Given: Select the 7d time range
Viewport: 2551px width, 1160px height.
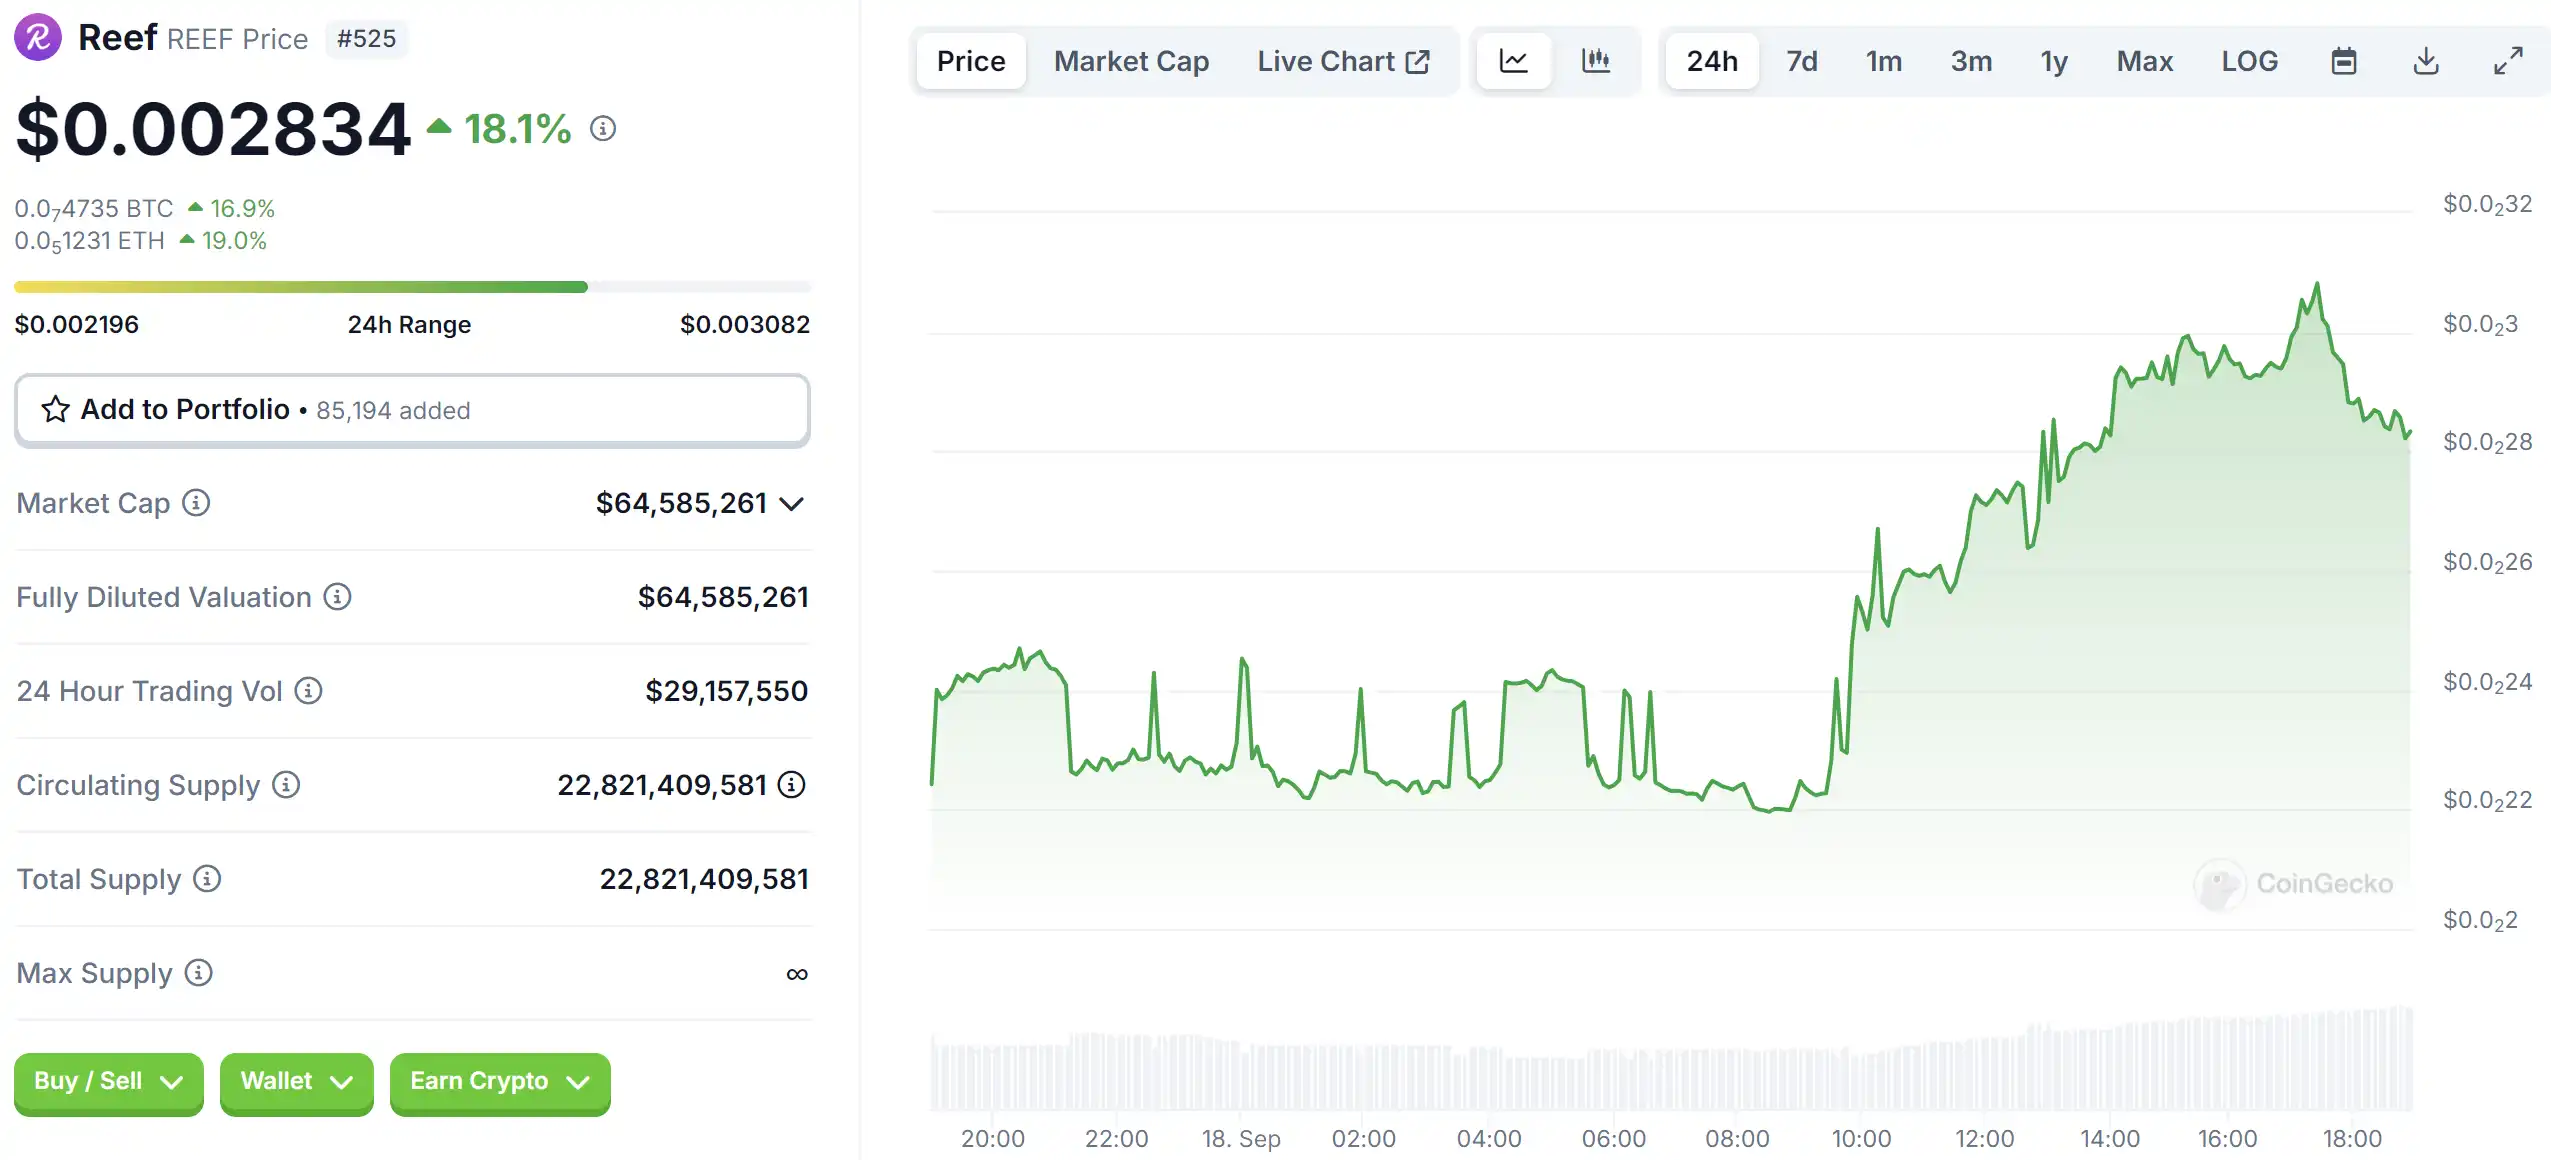Looking at the screenshot, I should coord(1801,61).
